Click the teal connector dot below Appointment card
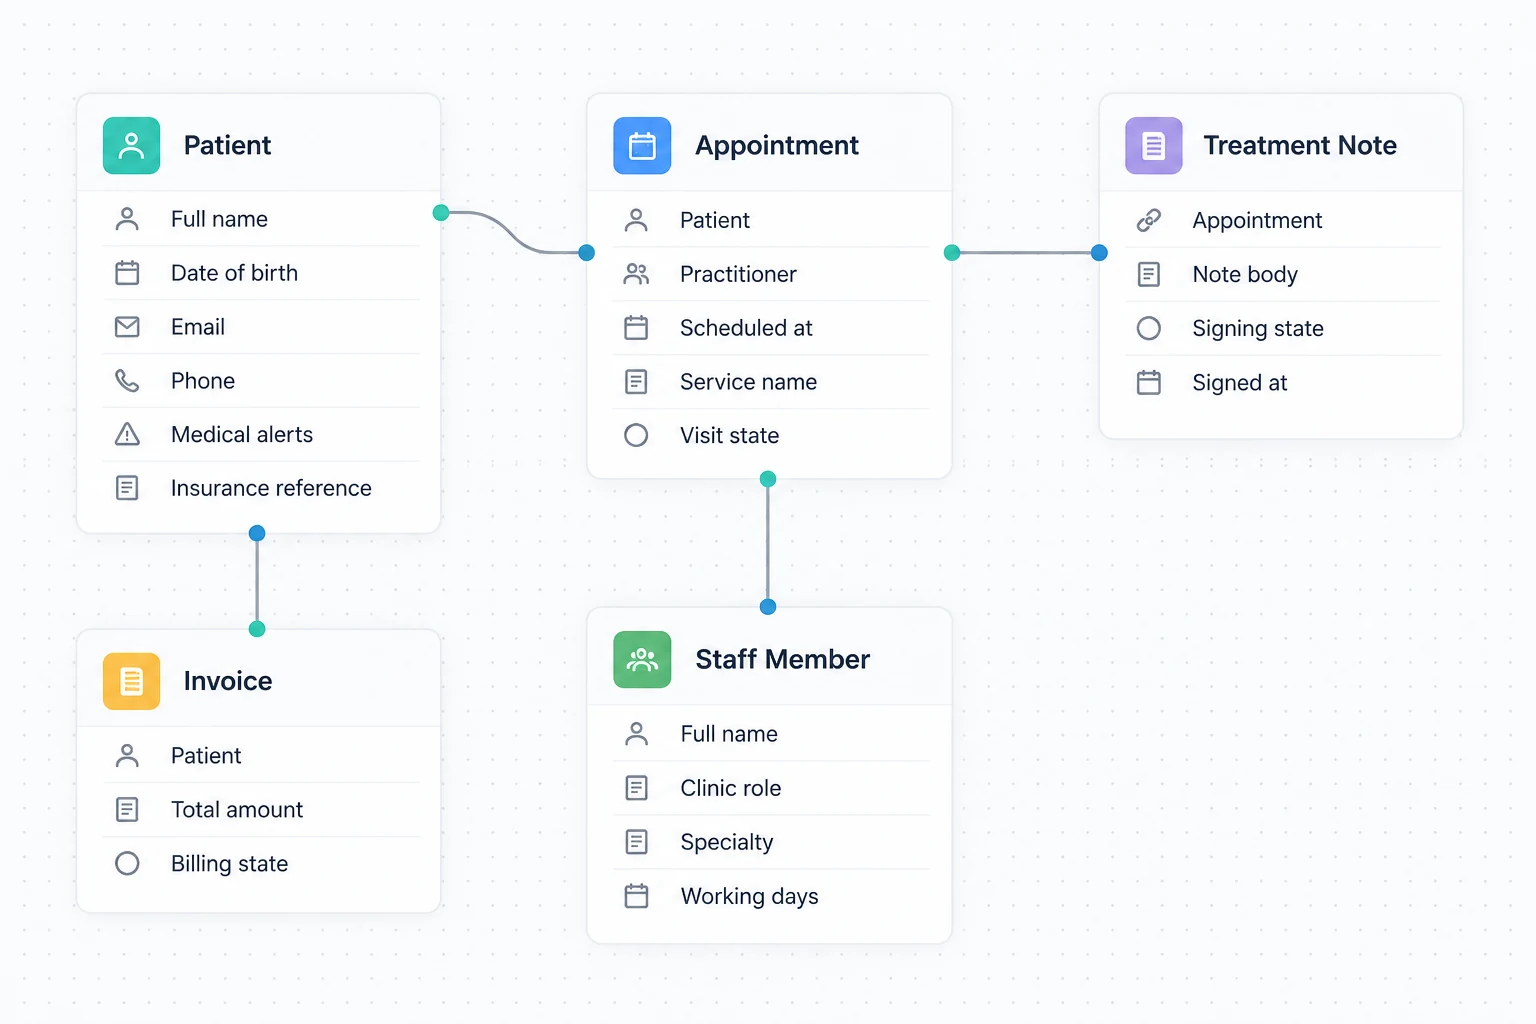The image size is (1536, 1024). coord(768,479)
